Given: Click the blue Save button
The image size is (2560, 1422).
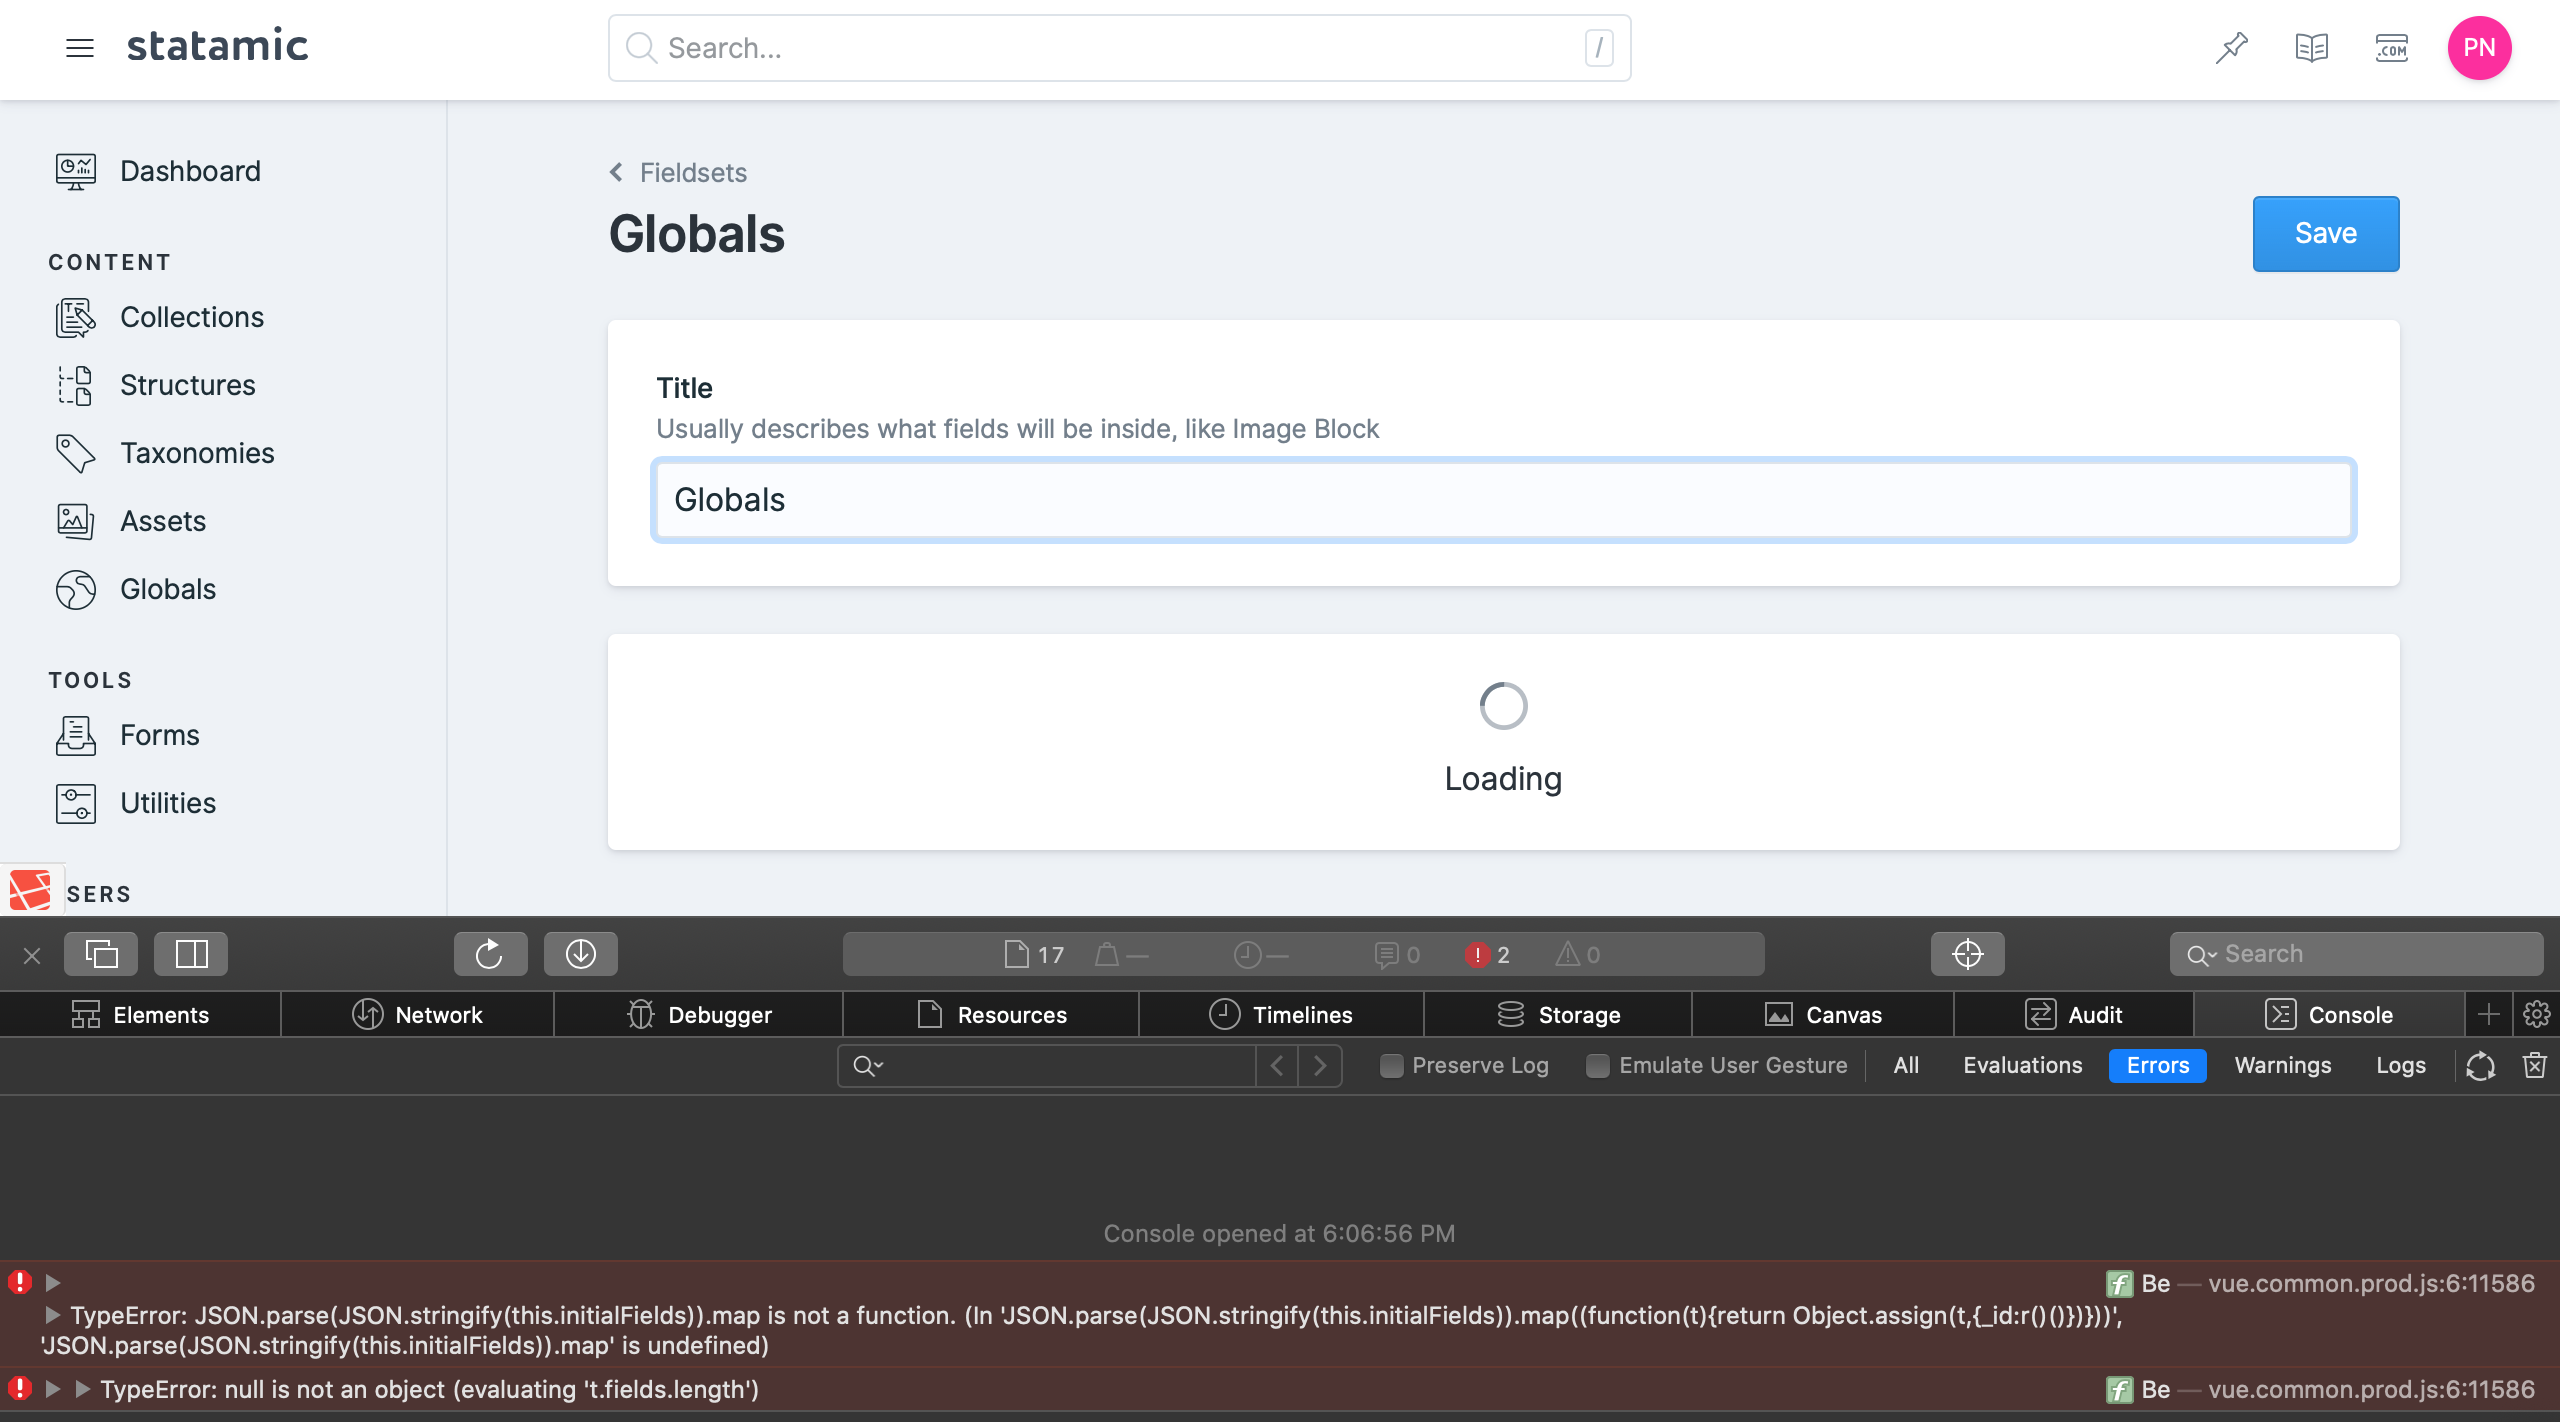Looking at the screenshot, I should pos(2326,233).
